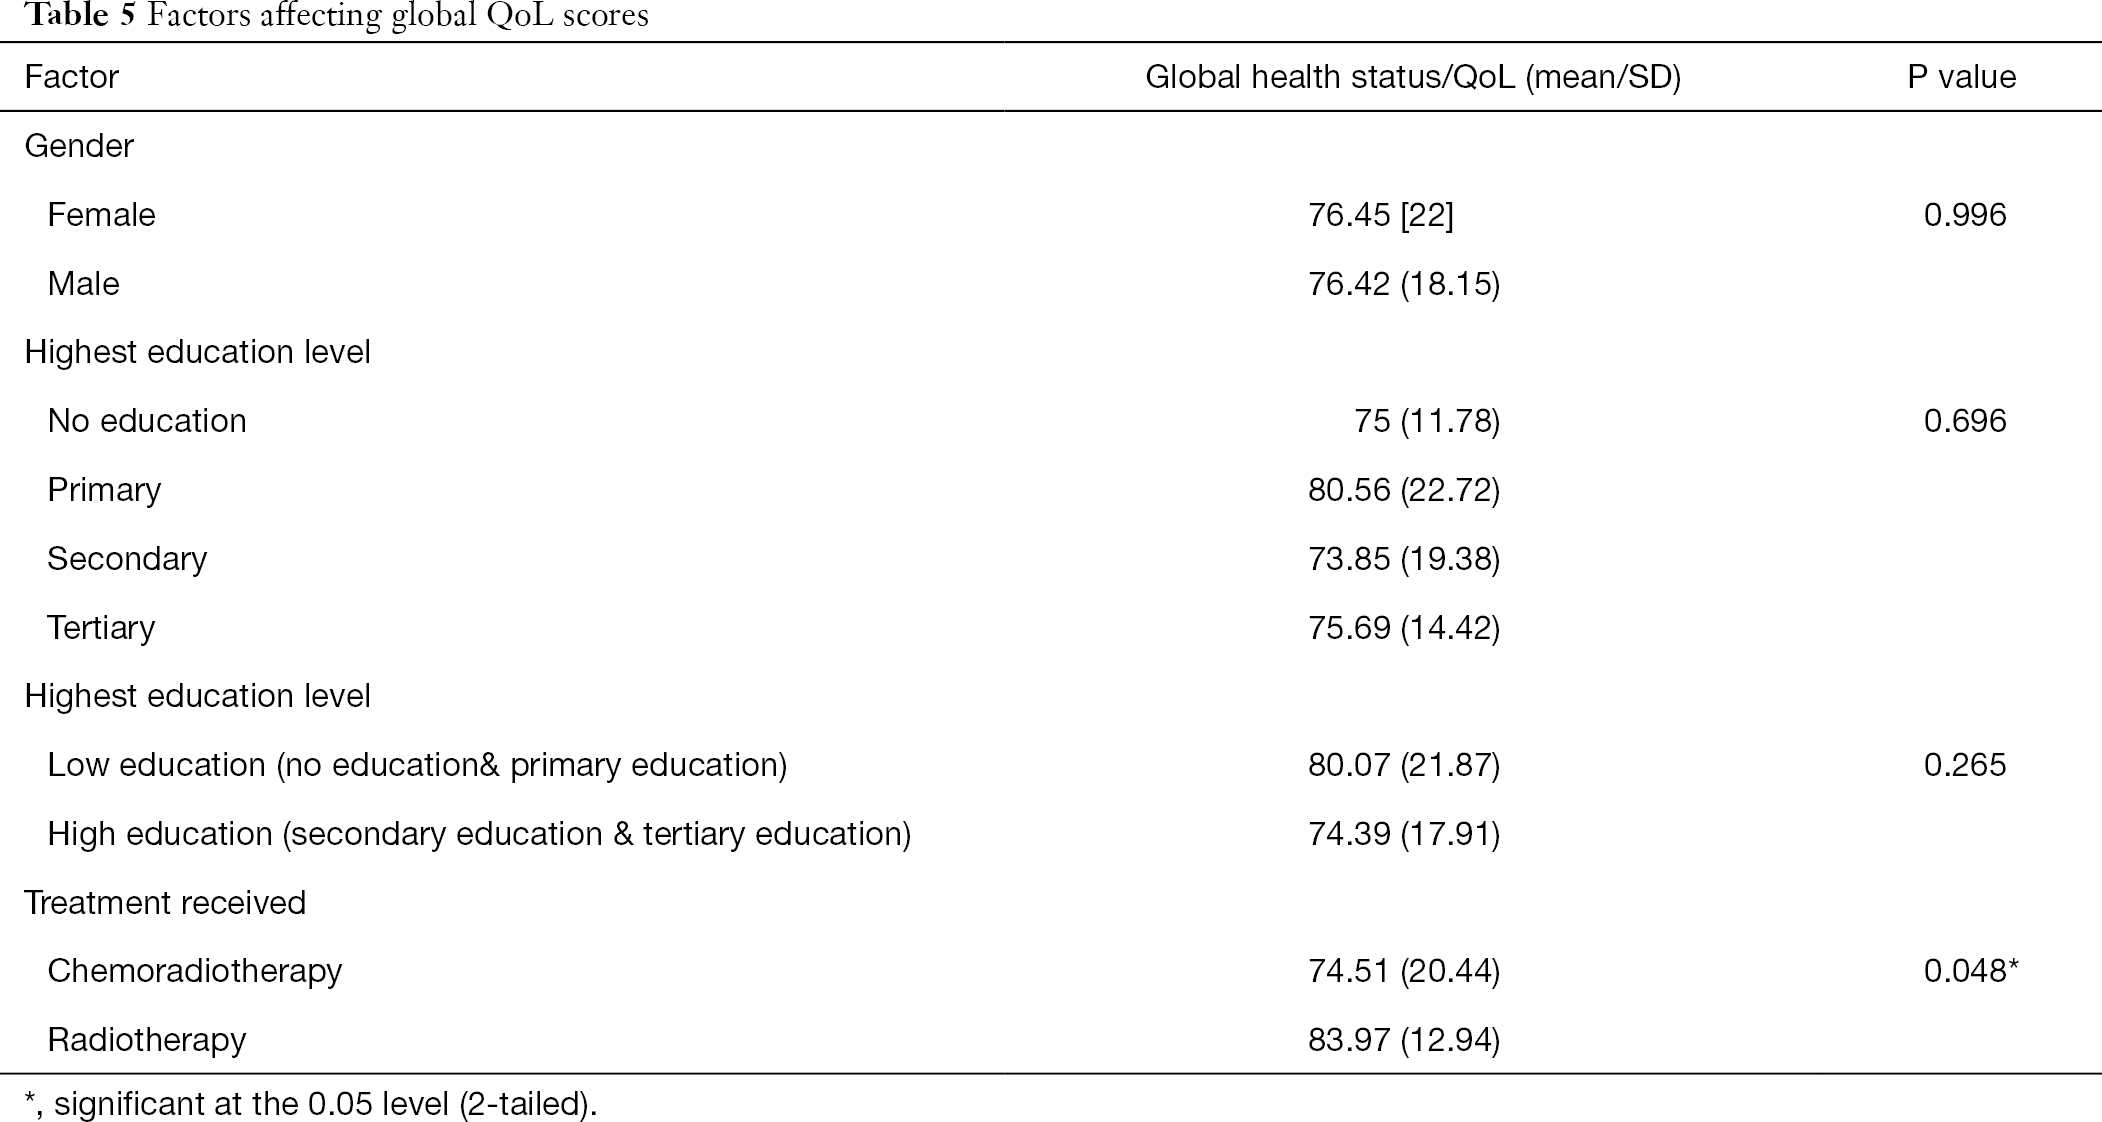Click the Tertiary mean value 75.69 (14.42)
The width and height of the screenshot is (2102, 1122).
pos(1404,628)
